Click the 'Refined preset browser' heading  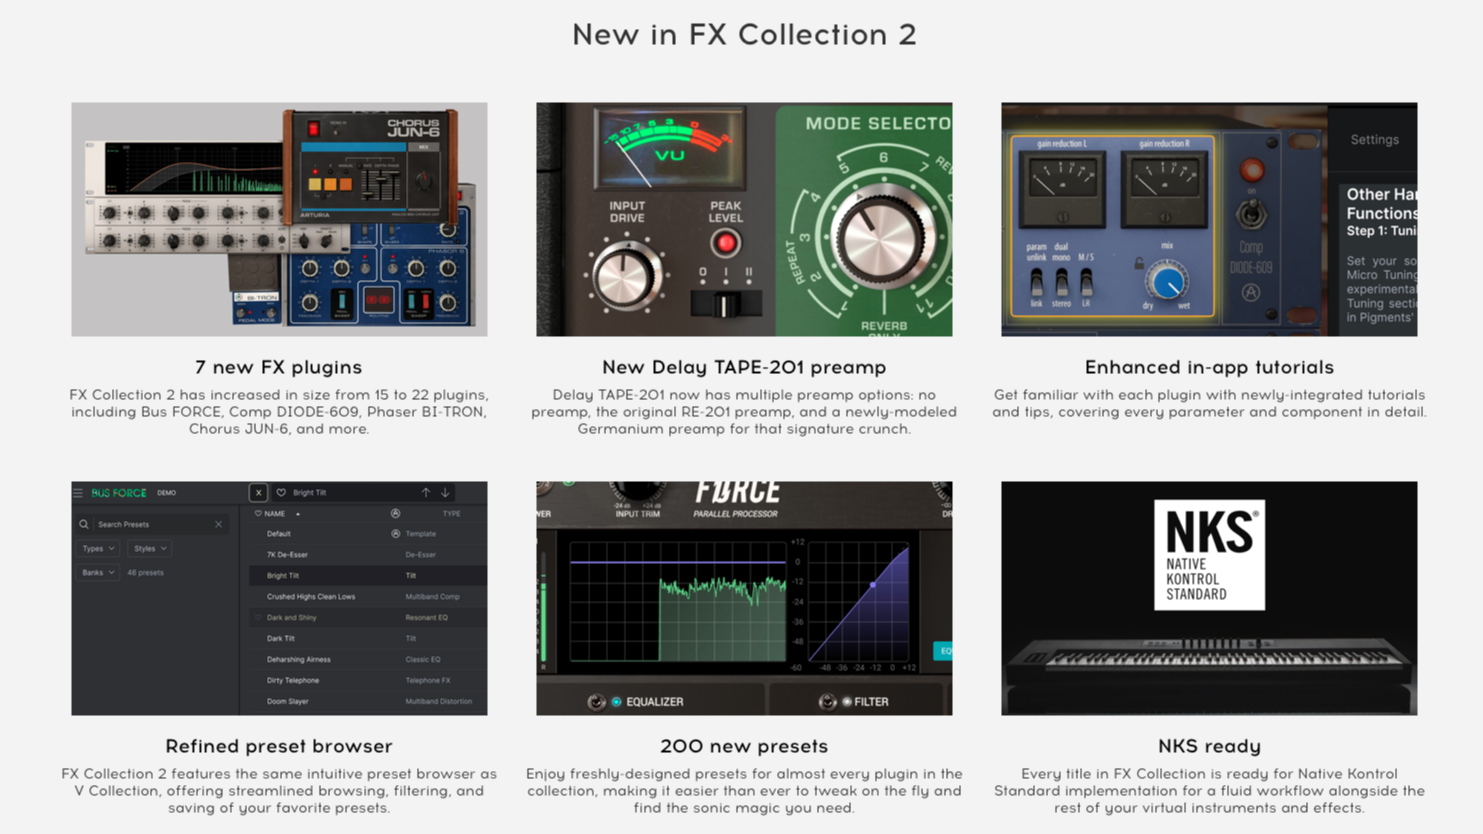coord(279,747)
